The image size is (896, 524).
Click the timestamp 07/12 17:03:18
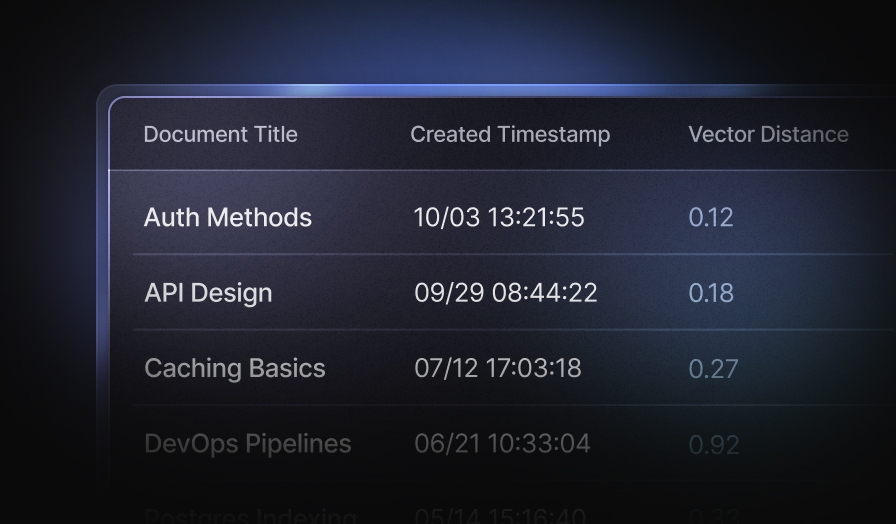(x=497, y=368)
